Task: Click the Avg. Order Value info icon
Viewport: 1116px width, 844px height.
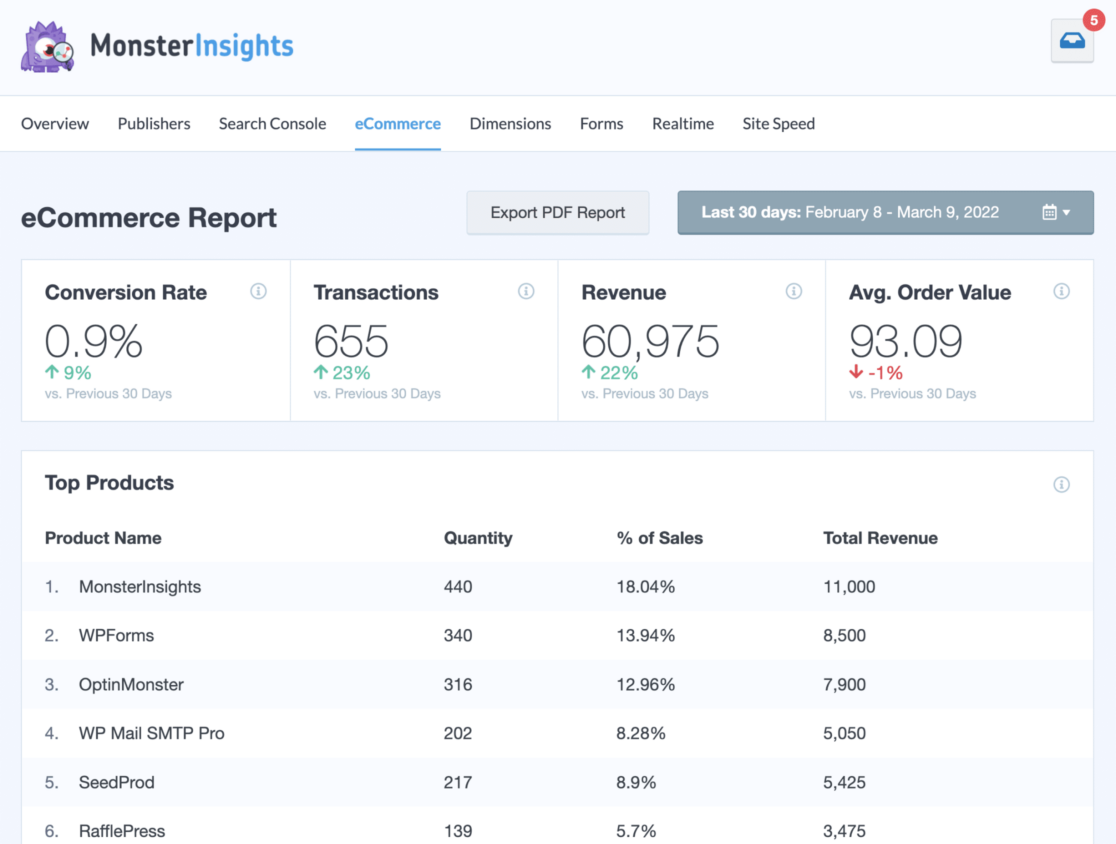Action: [x=1062, y=291]
